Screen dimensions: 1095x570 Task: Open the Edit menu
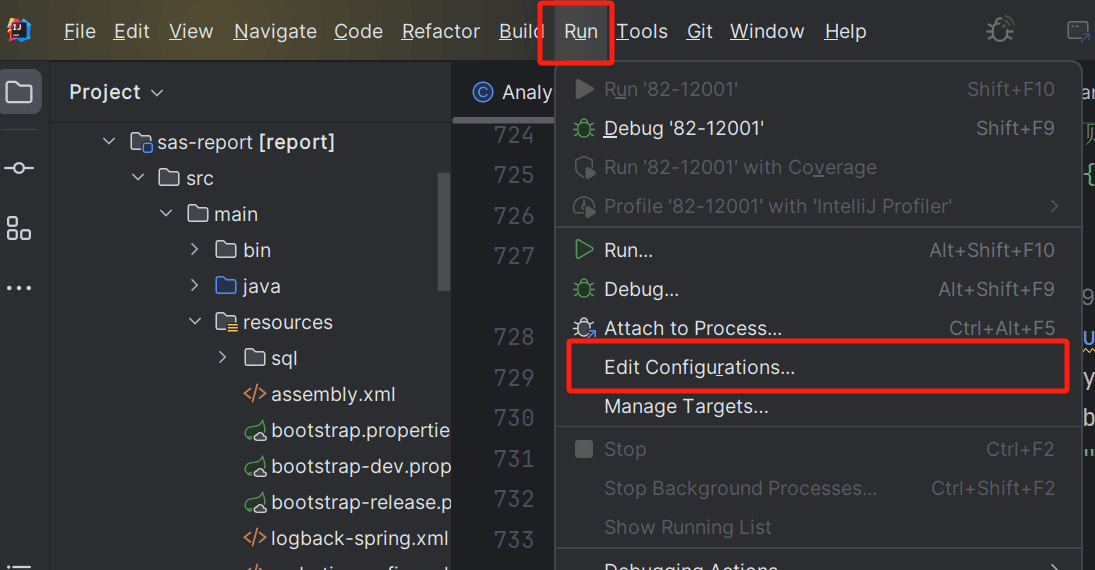click(x=131, y=31)
